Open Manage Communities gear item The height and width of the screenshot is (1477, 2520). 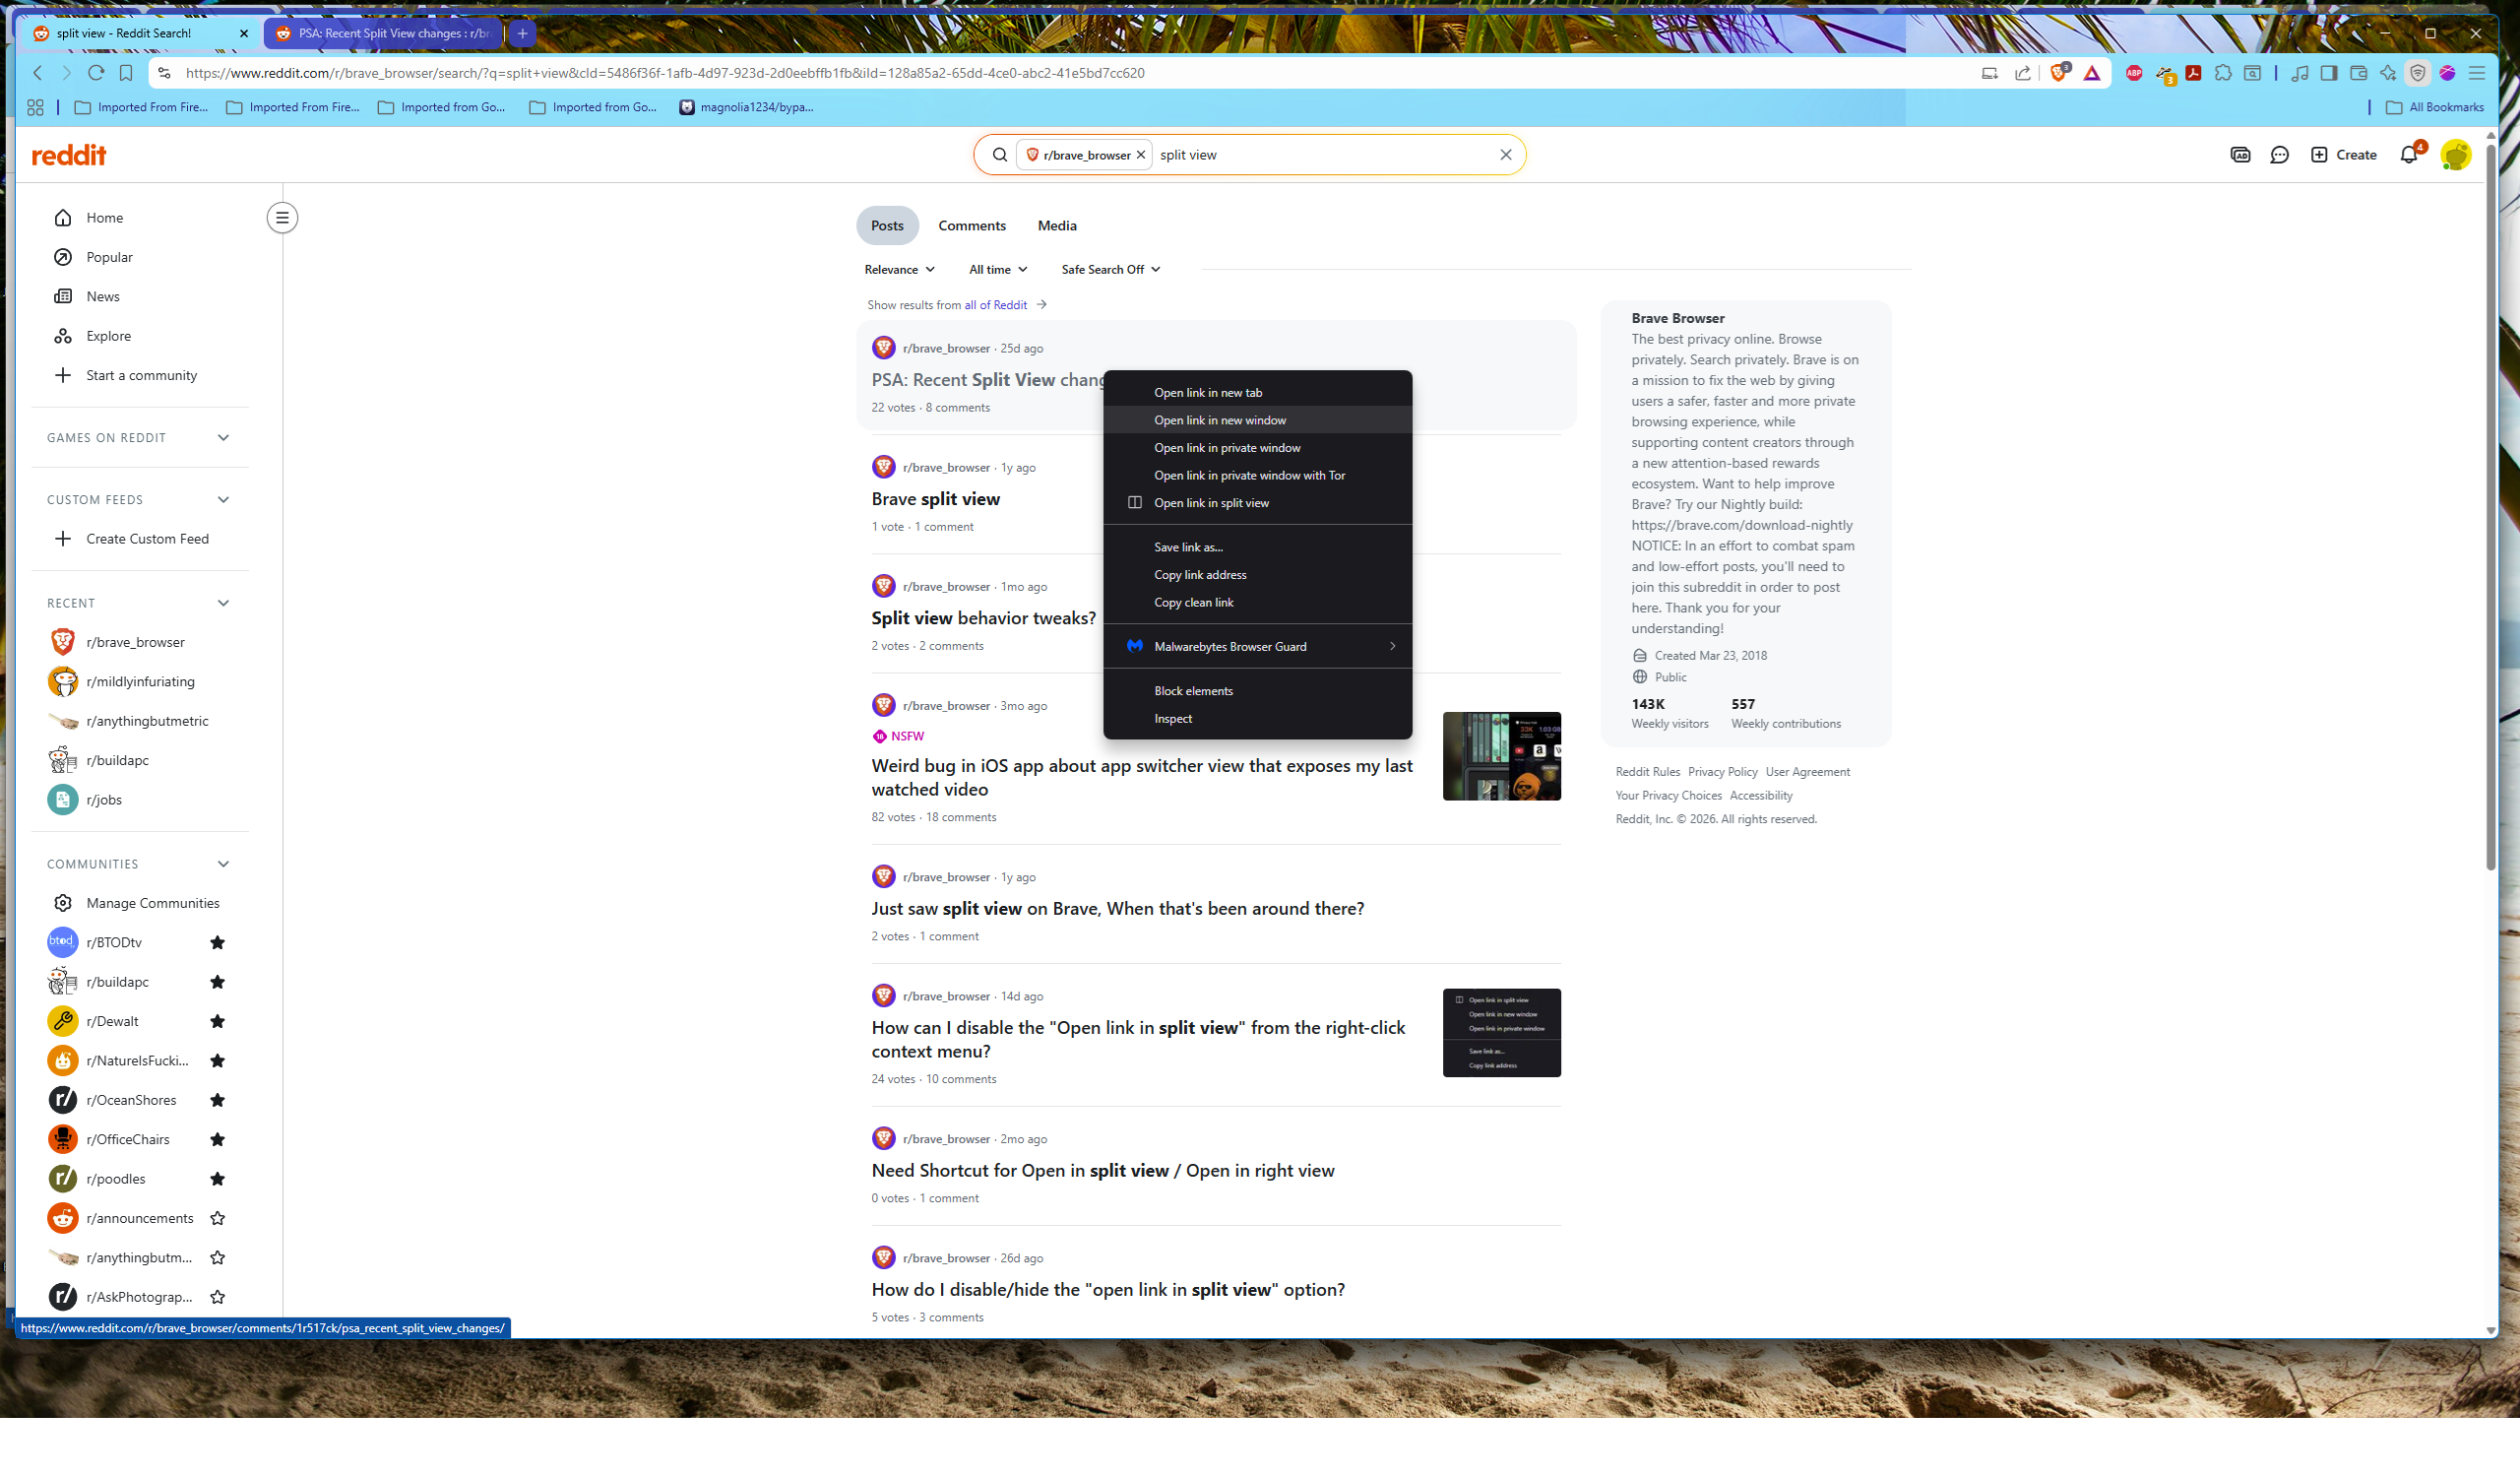tap(152, 903)
